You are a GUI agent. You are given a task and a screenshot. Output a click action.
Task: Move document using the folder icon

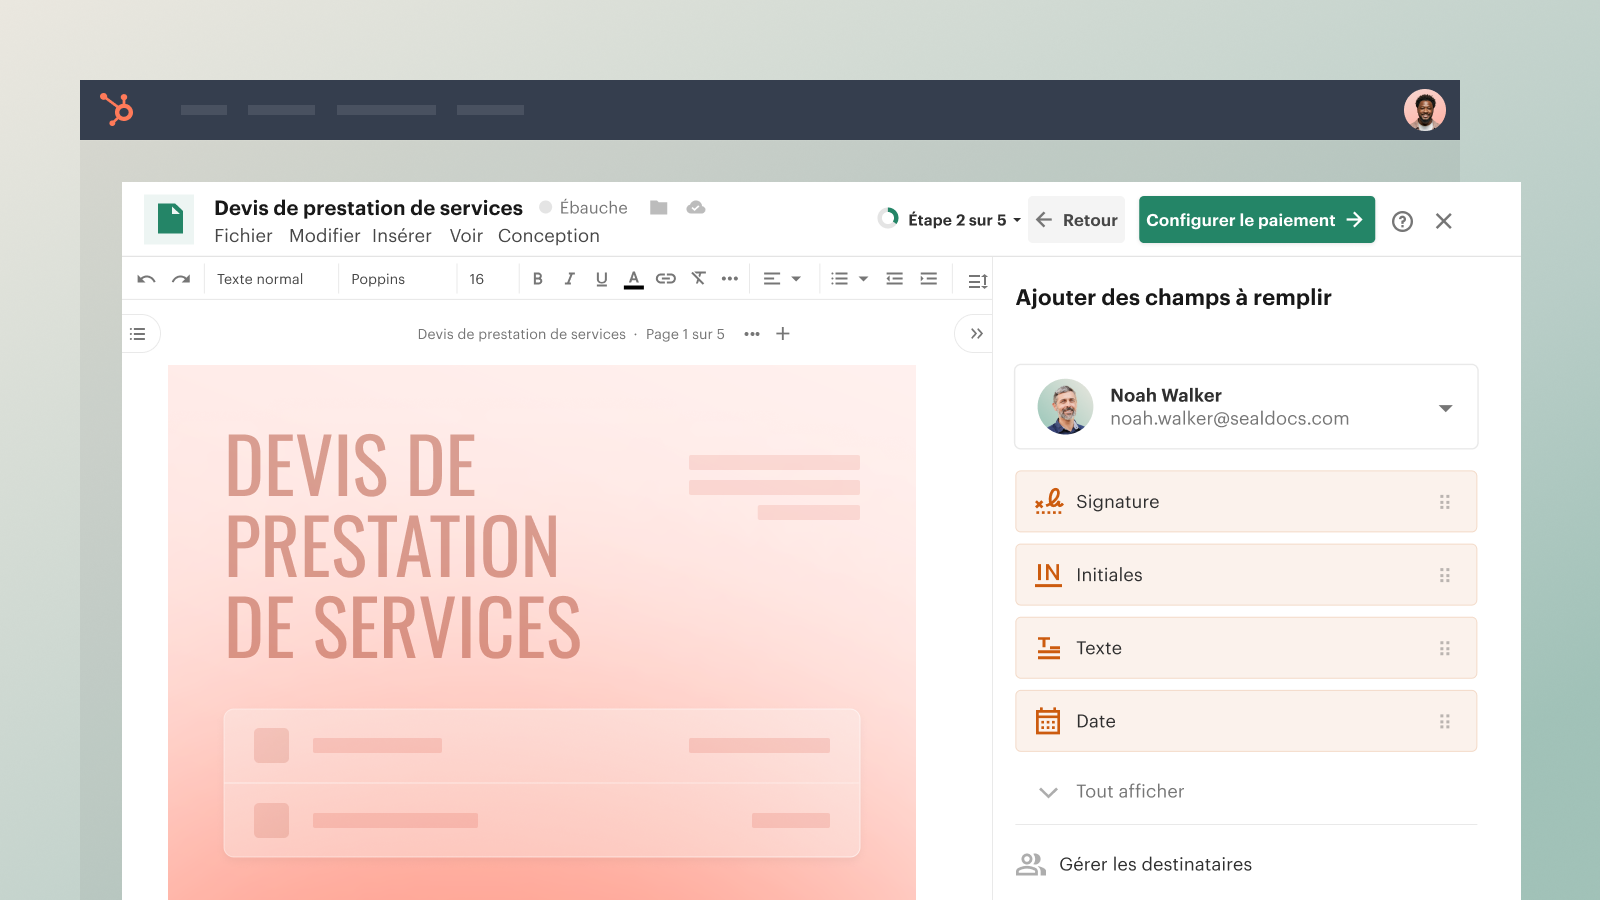point(658,208)
